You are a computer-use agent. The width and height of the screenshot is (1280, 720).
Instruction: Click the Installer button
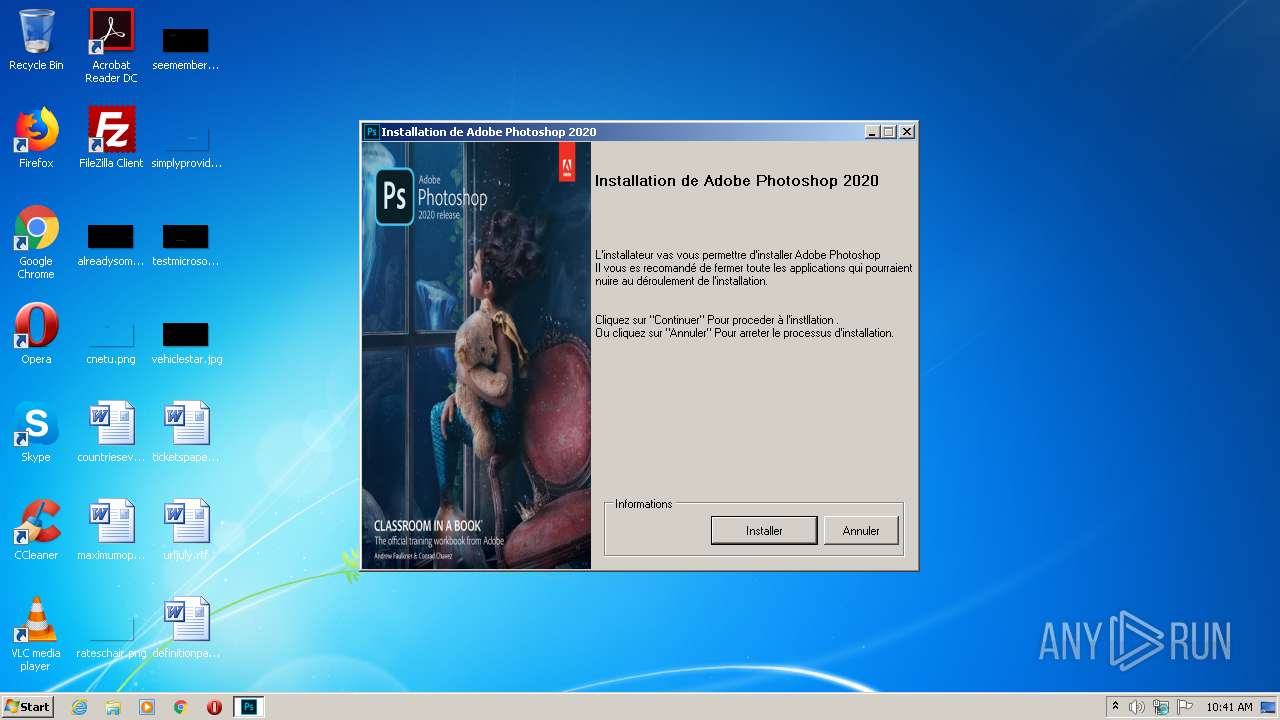point(764,531)
